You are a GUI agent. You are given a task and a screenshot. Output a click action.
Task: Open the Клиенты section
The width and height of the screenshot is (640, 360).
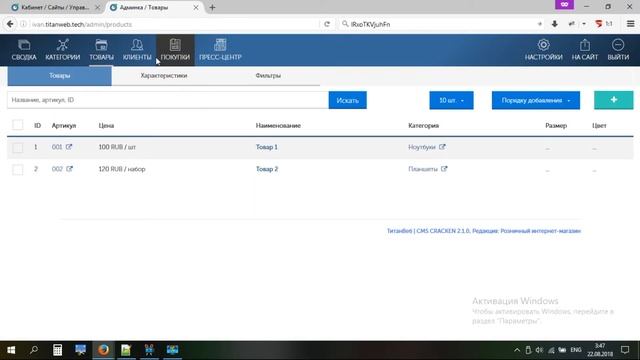pyautogui.click(x=137, y=50)
